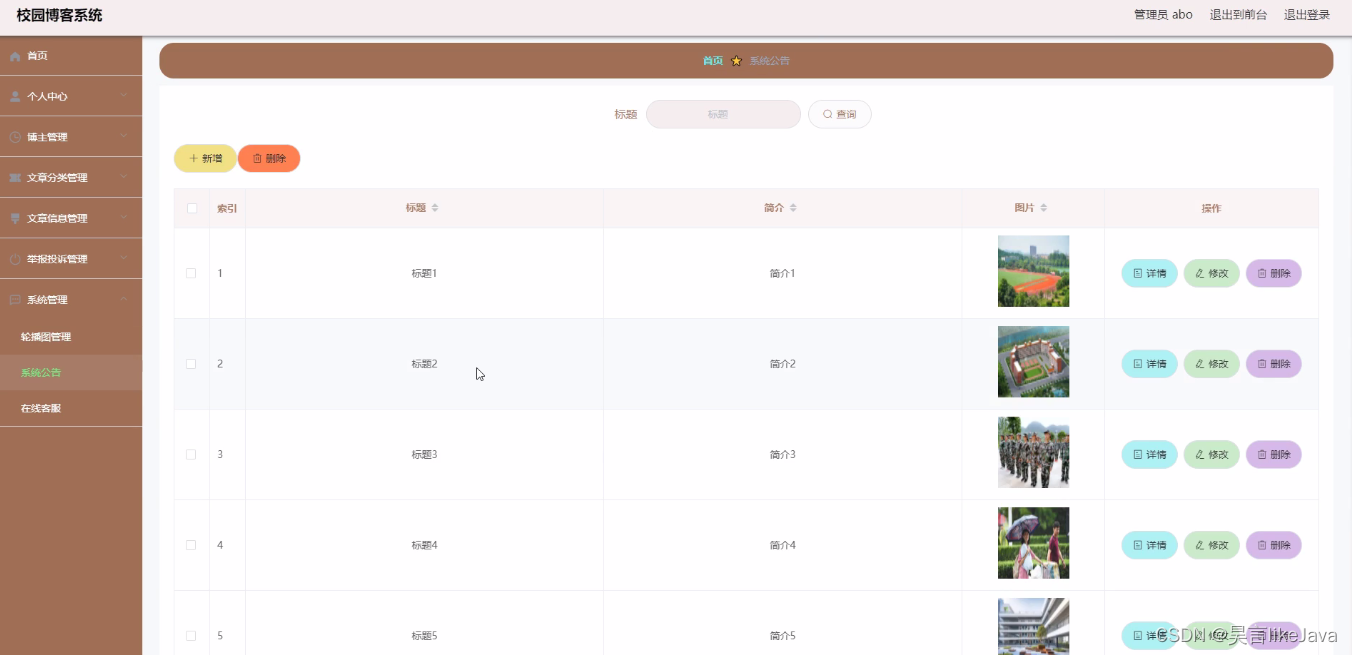Delete row 标题3
The image size is (1352, 655).
1273,455
